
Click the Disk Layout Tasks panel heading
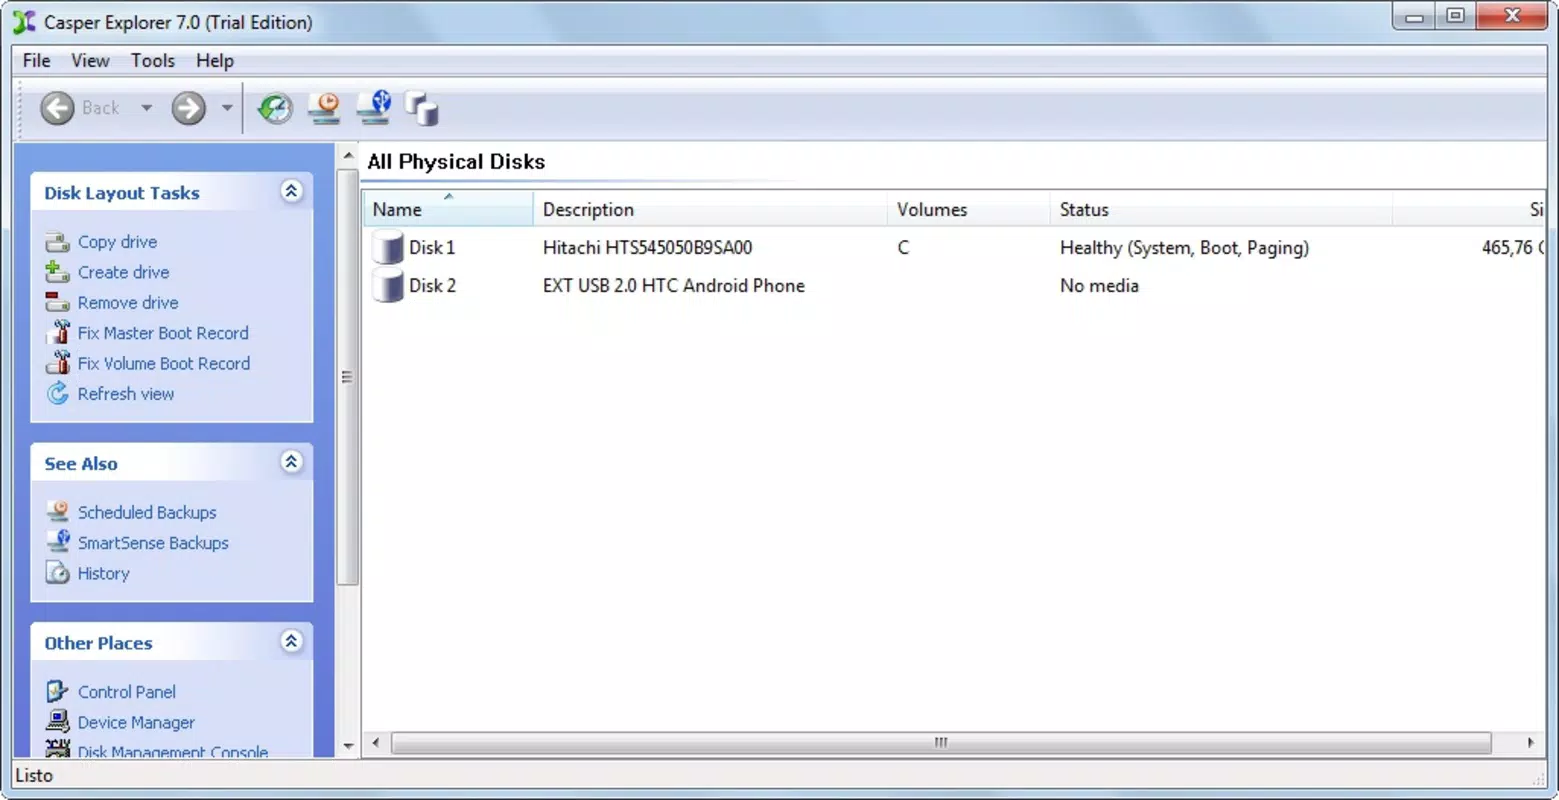pyautogui.click(x=122, y=193)
